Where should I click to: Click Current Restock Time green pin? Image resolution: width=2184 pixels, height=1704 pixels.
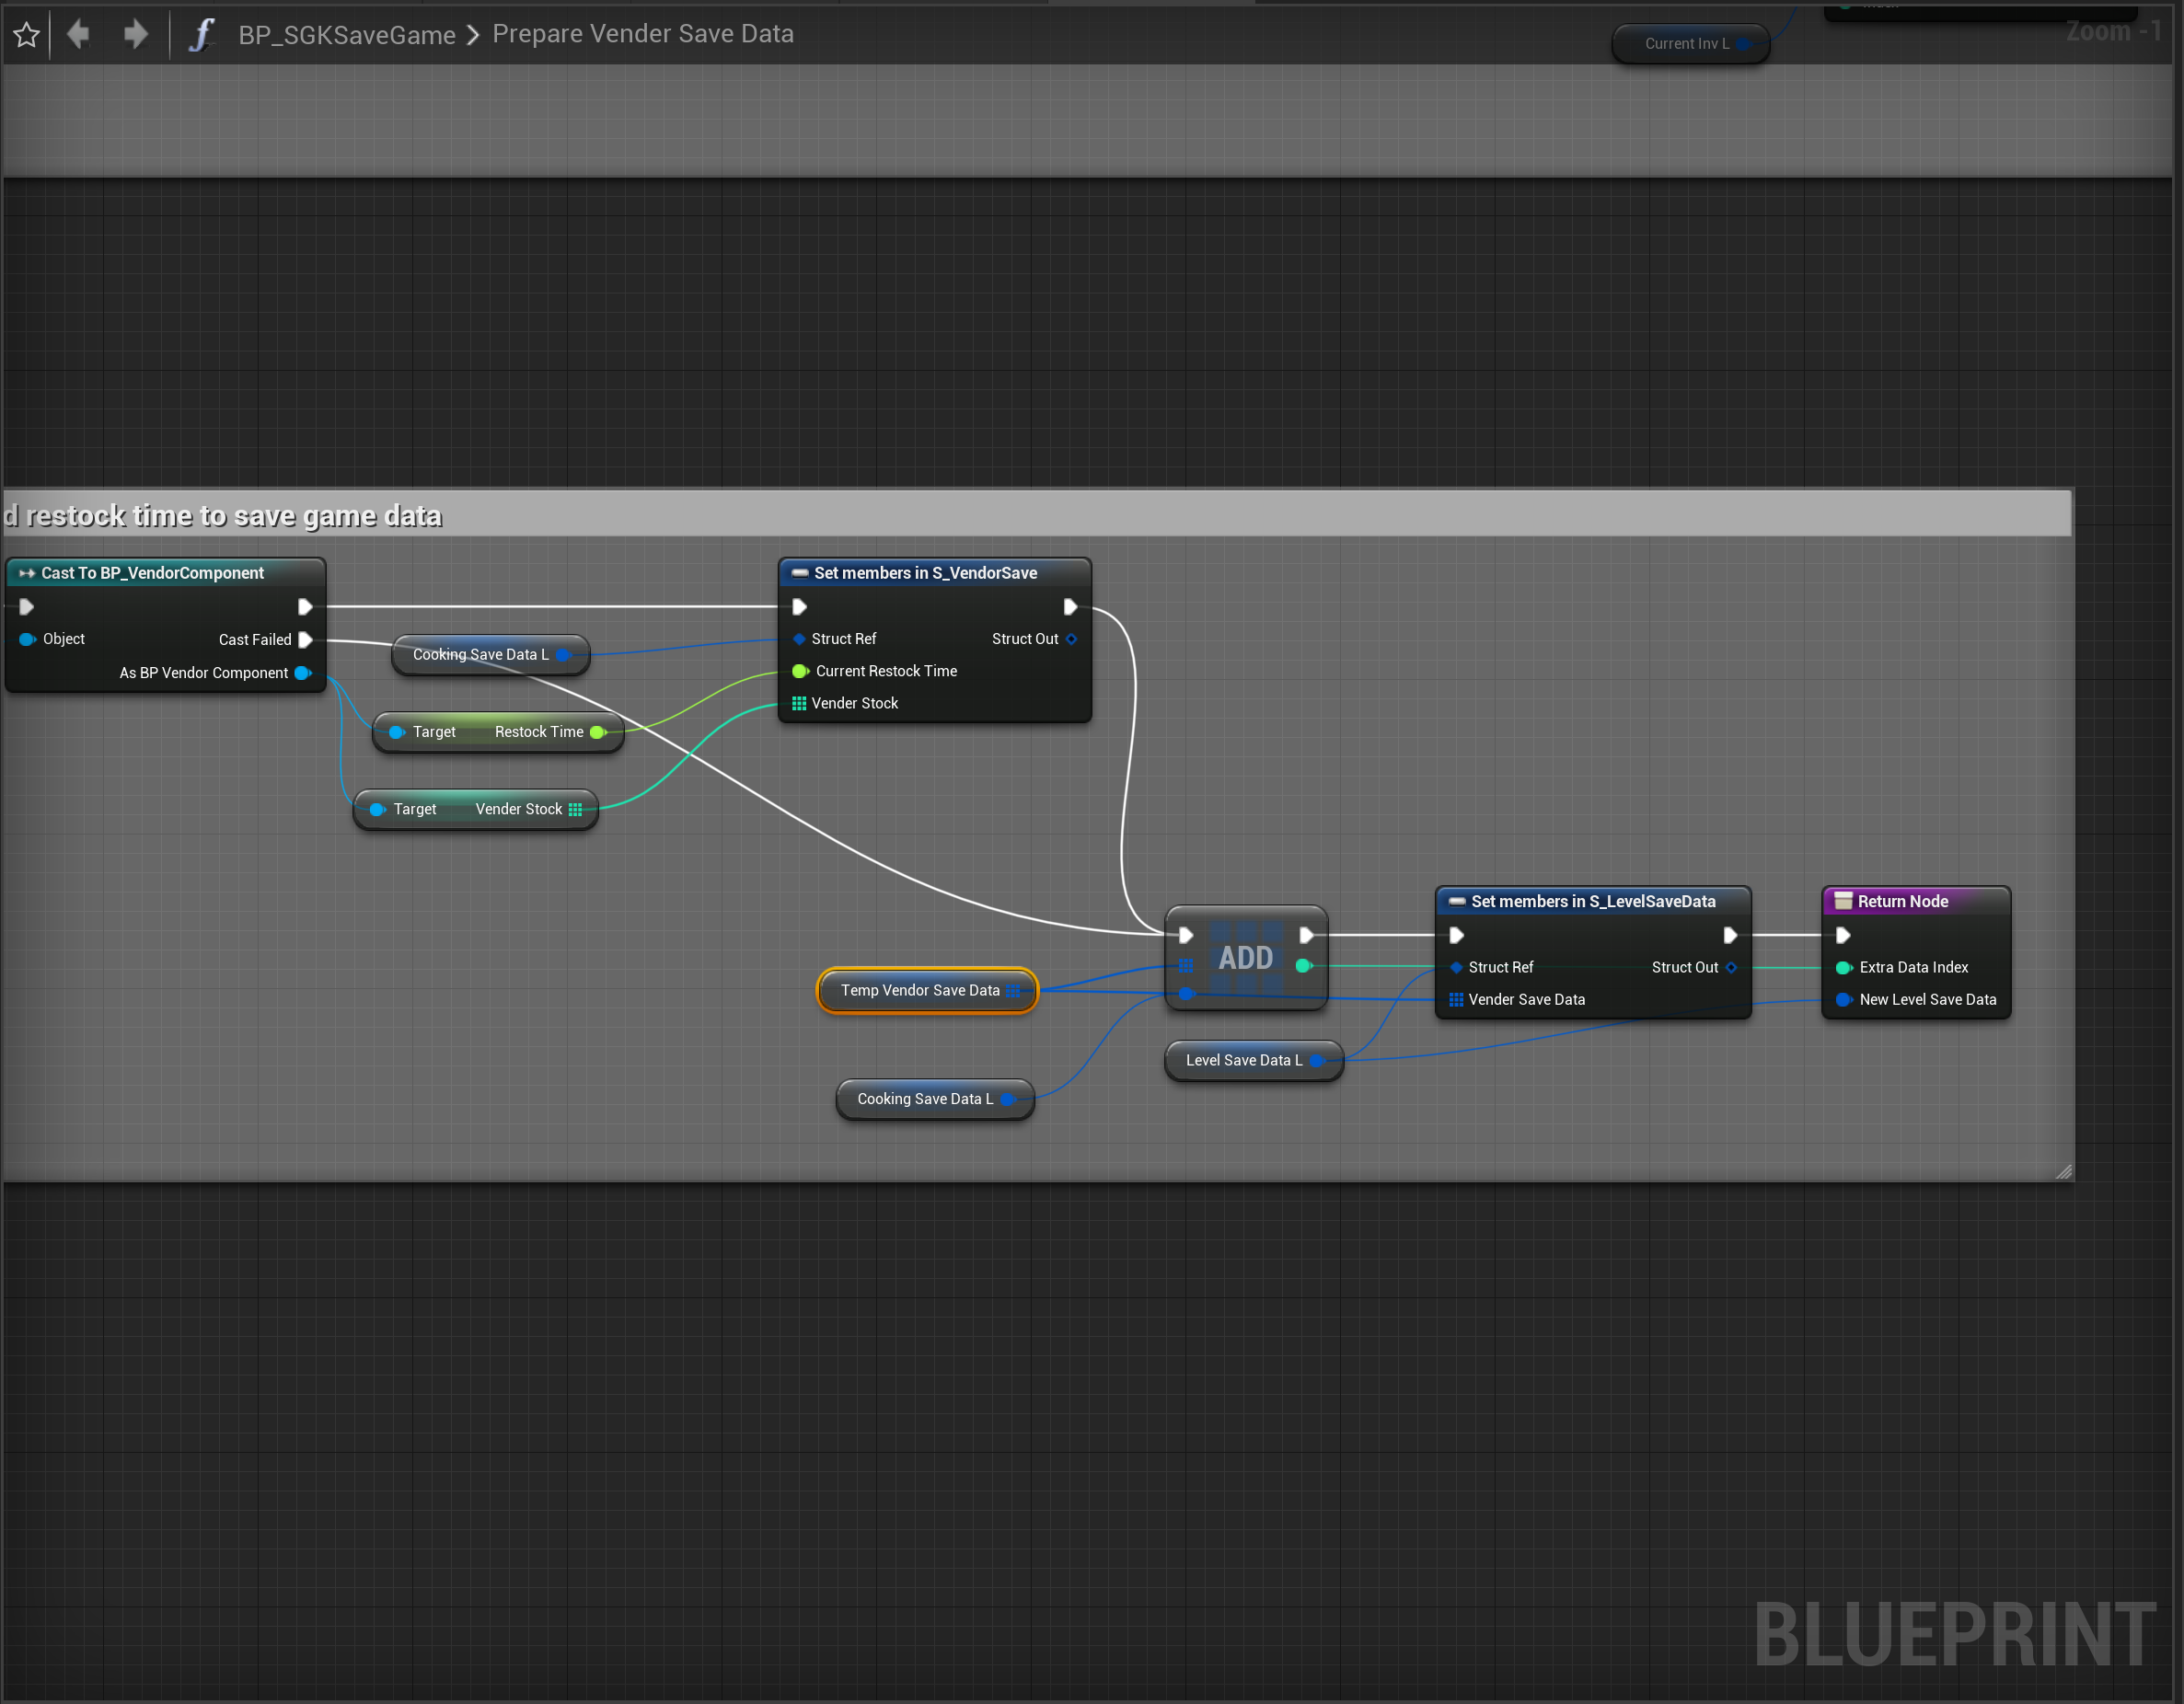point(800,672)
